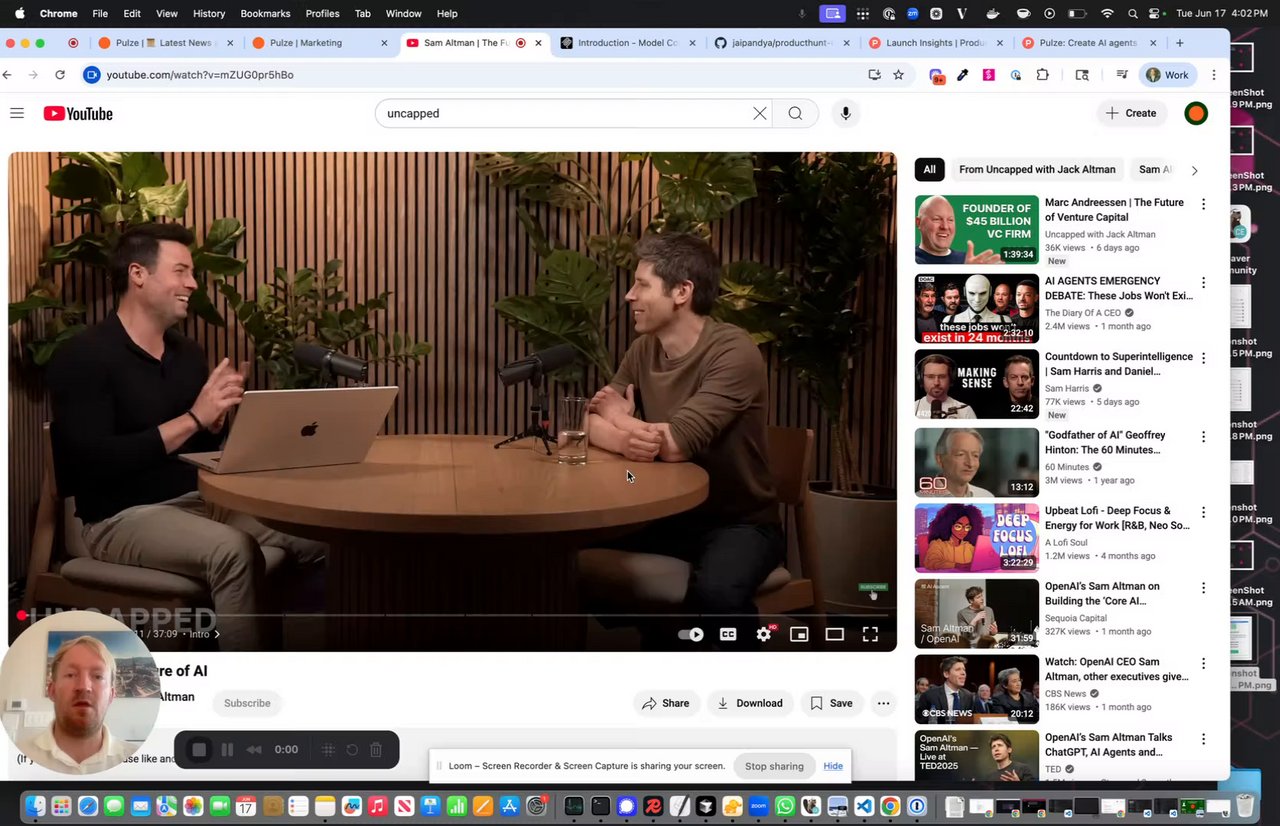1280x826 pixels.
Task: Open a new browser tab
Action: 1180,43
